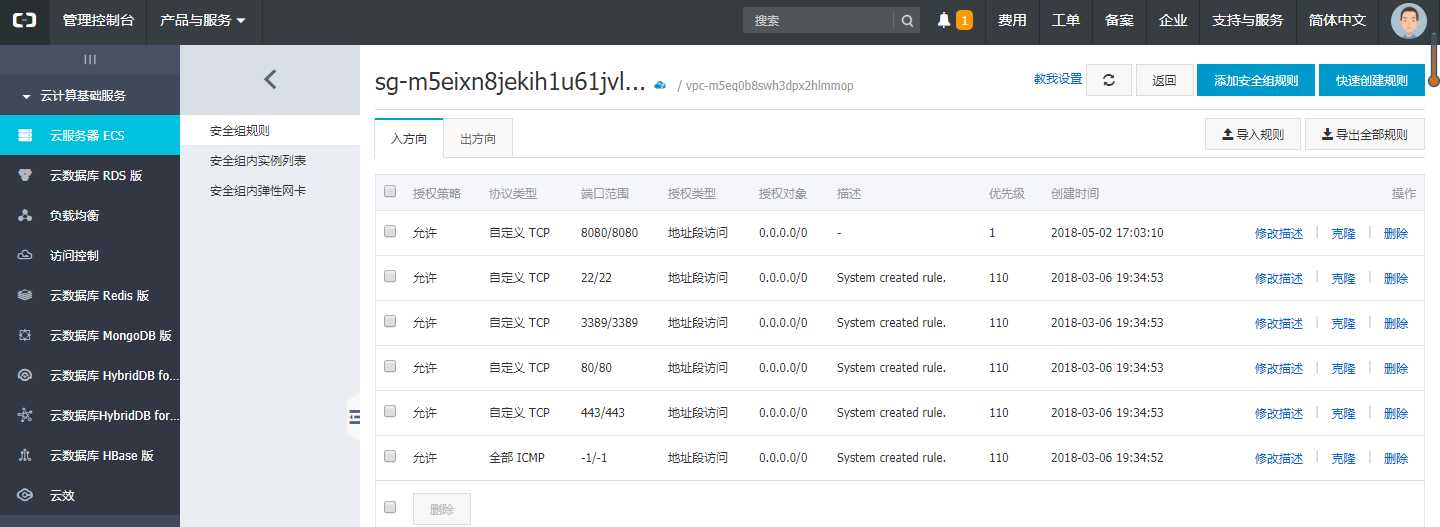Open the 产品与服务 dropdown menu
Screen dimensions: 1440x527
click(203, 21)
